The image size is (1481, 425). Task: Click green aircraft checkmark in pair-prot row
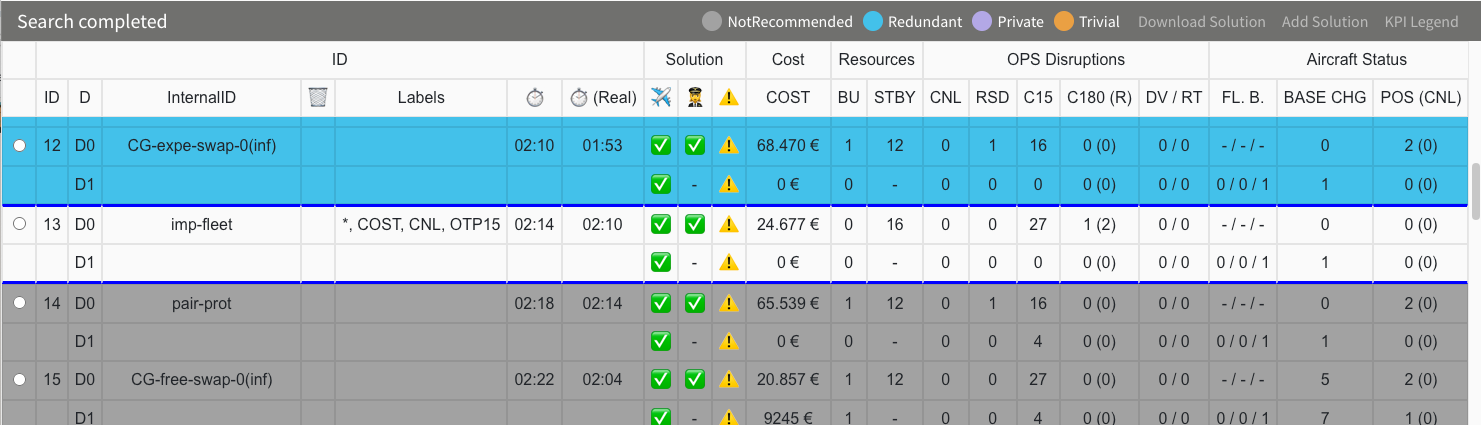[x=661, y=303]
